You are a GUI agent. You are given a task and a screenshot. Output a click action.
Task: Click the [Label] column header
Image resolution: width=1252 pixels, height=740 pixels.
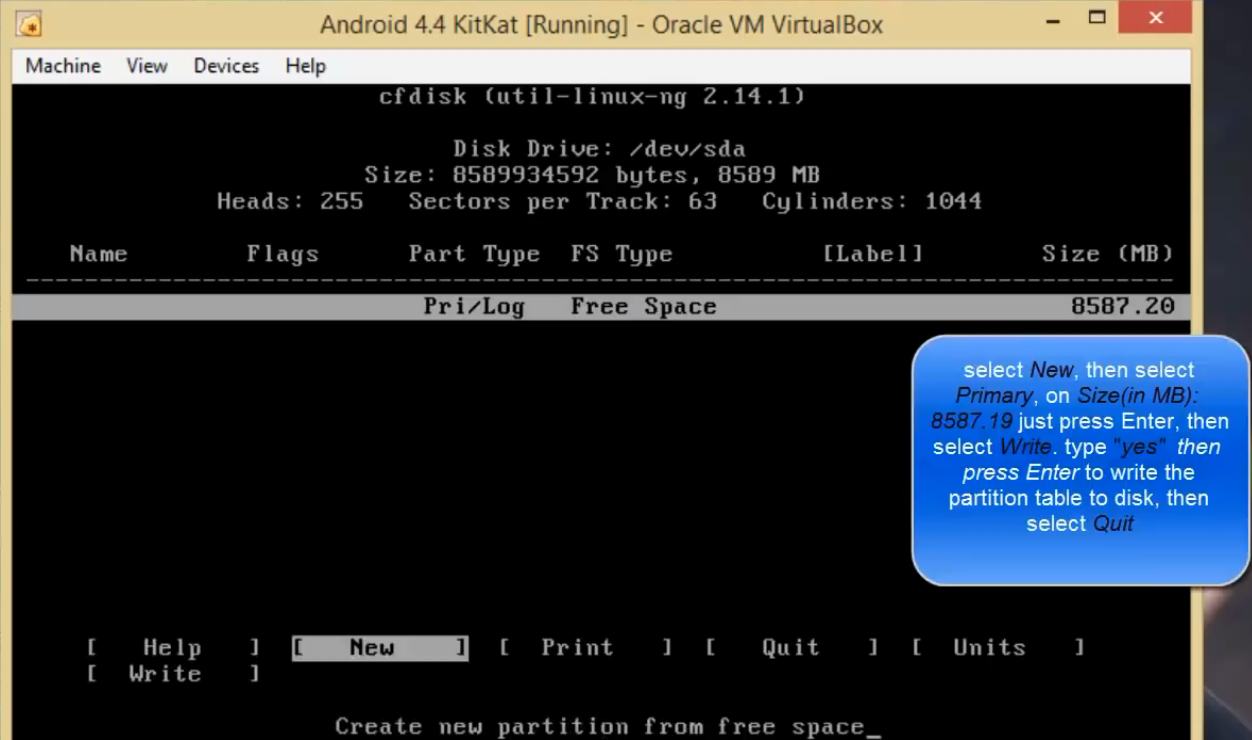tap(873, 254)
